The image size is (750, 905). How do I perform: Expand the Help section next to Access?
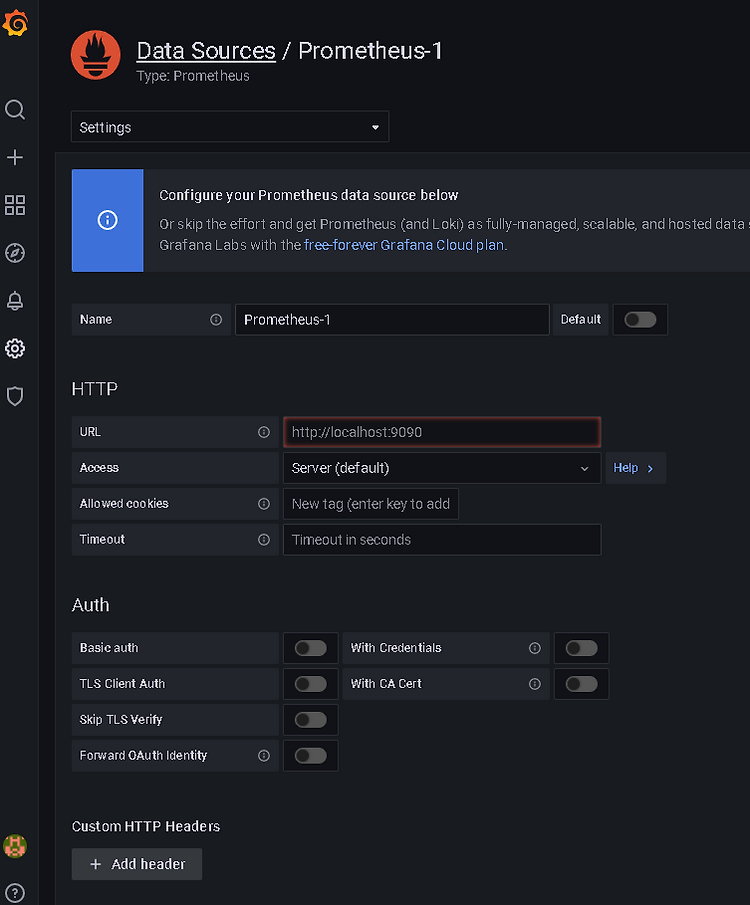(x=635, y=468)
